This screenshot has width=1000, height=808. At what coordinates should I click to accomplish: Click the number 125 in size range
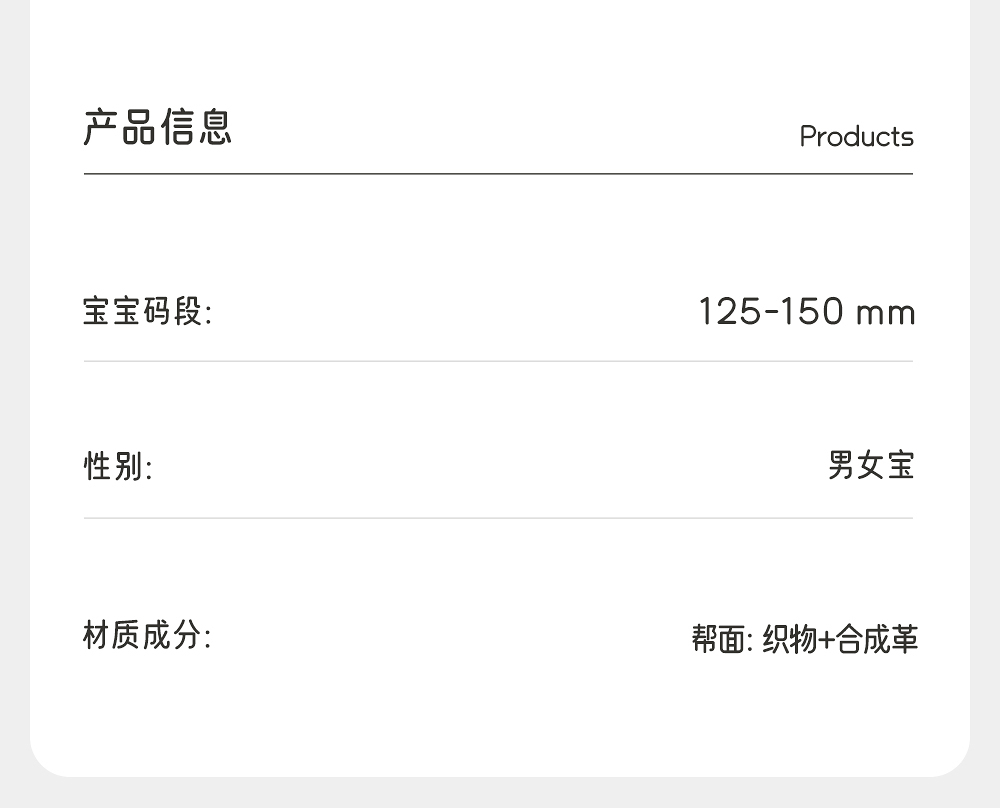tap(730, 312)
